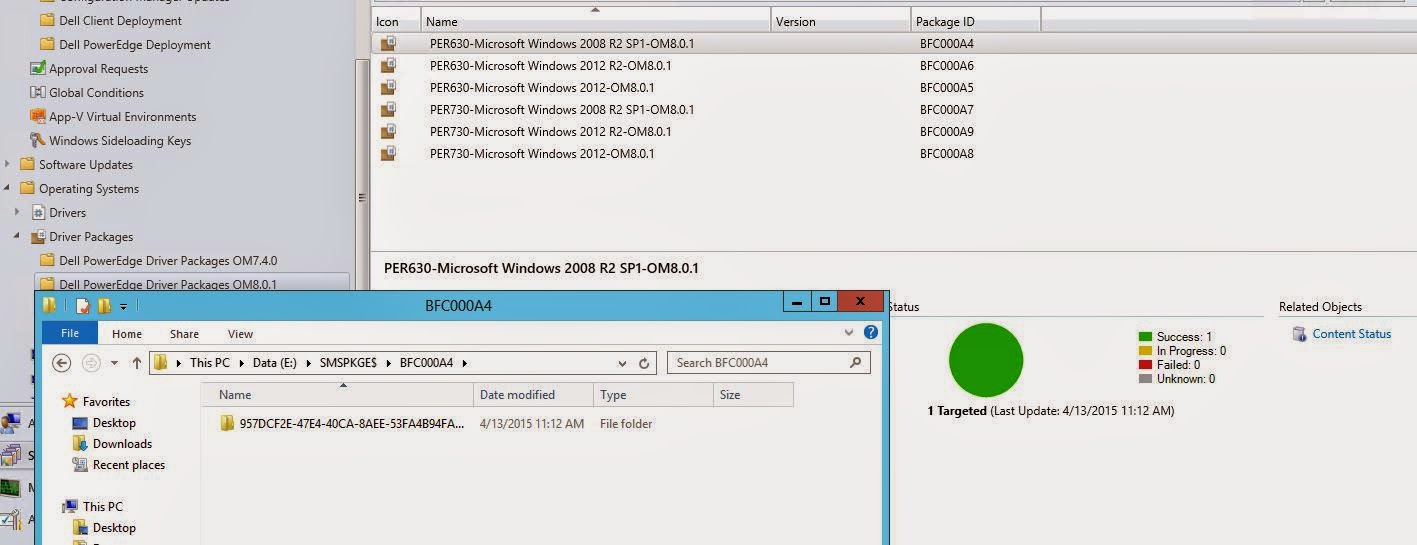Click the Windows Sideloading Keys icon
The height and width of the screenshot is (545, 1417).
pos(38,141)
